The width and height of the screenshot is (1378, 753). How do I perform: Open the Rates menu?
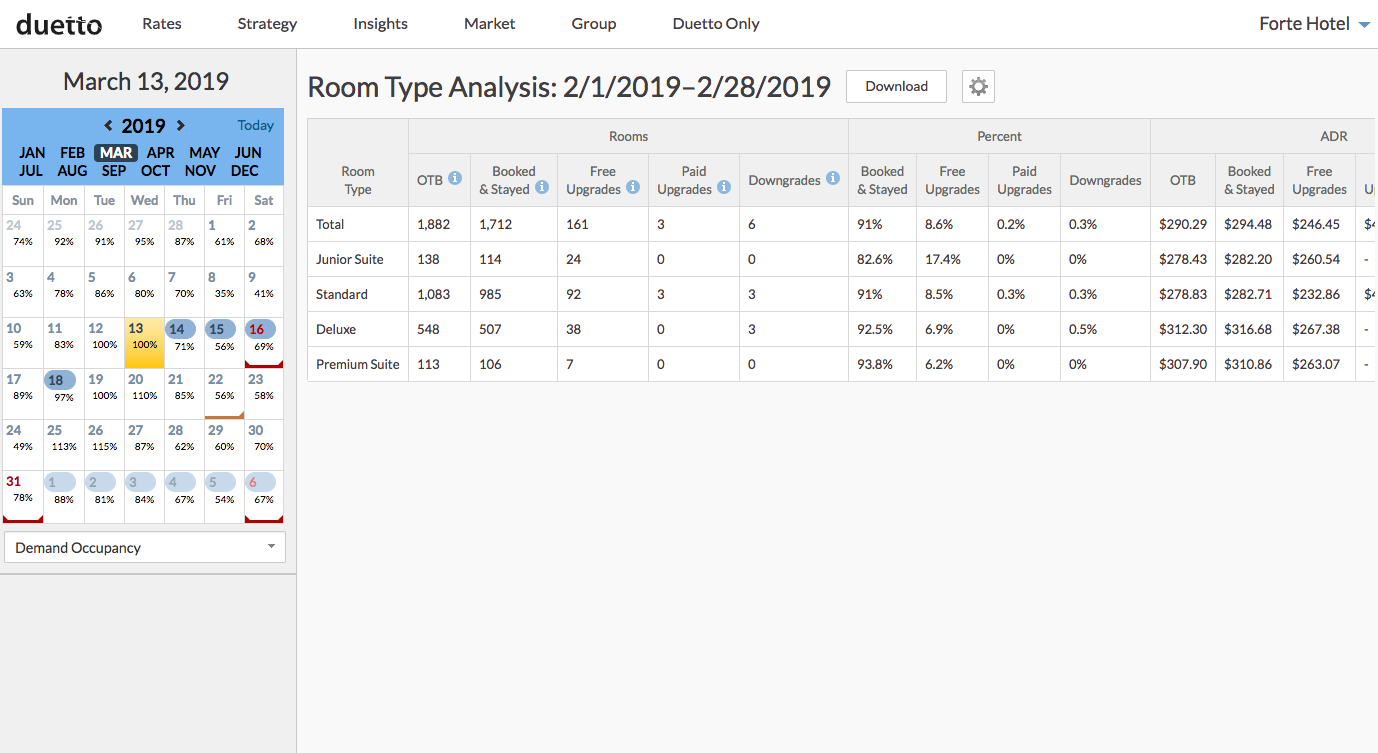(x=162, y=24)
